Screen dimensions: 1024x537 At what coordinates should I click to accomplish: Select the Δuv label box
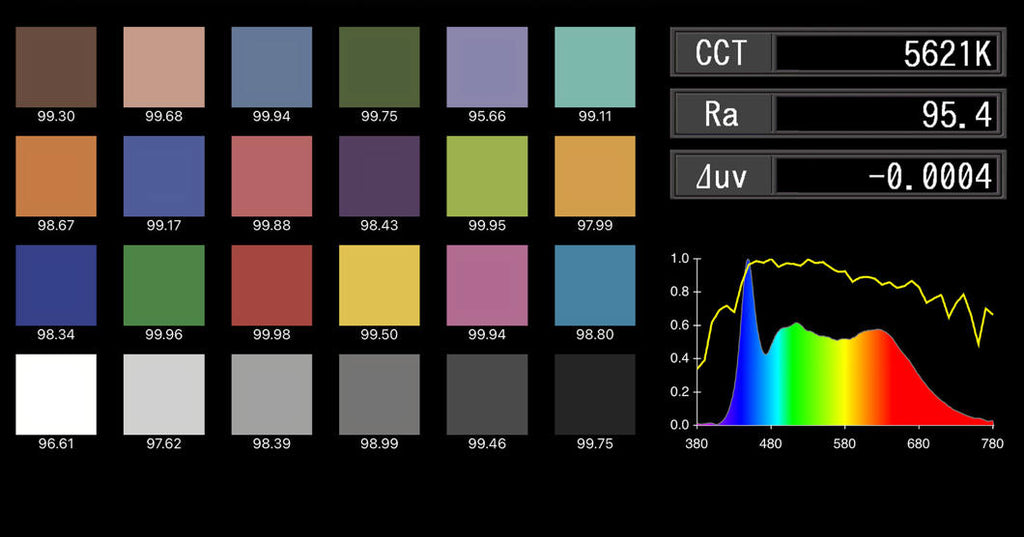pyautogui.click(x=721, y=175)
